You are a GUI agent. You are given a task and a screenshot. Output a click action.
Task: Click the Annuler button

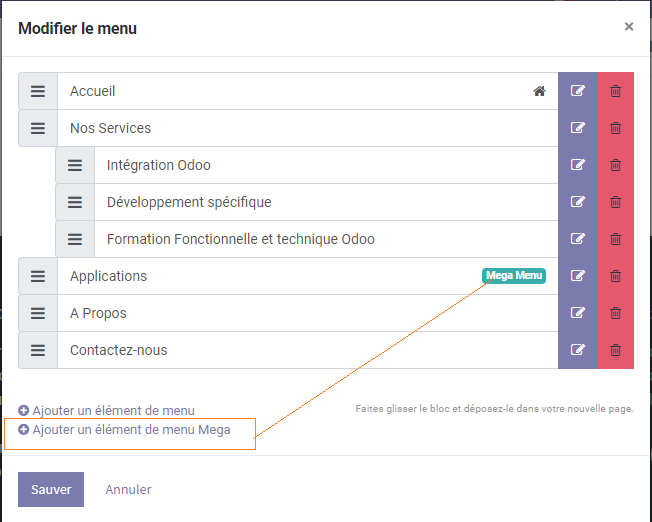[128, 490]
